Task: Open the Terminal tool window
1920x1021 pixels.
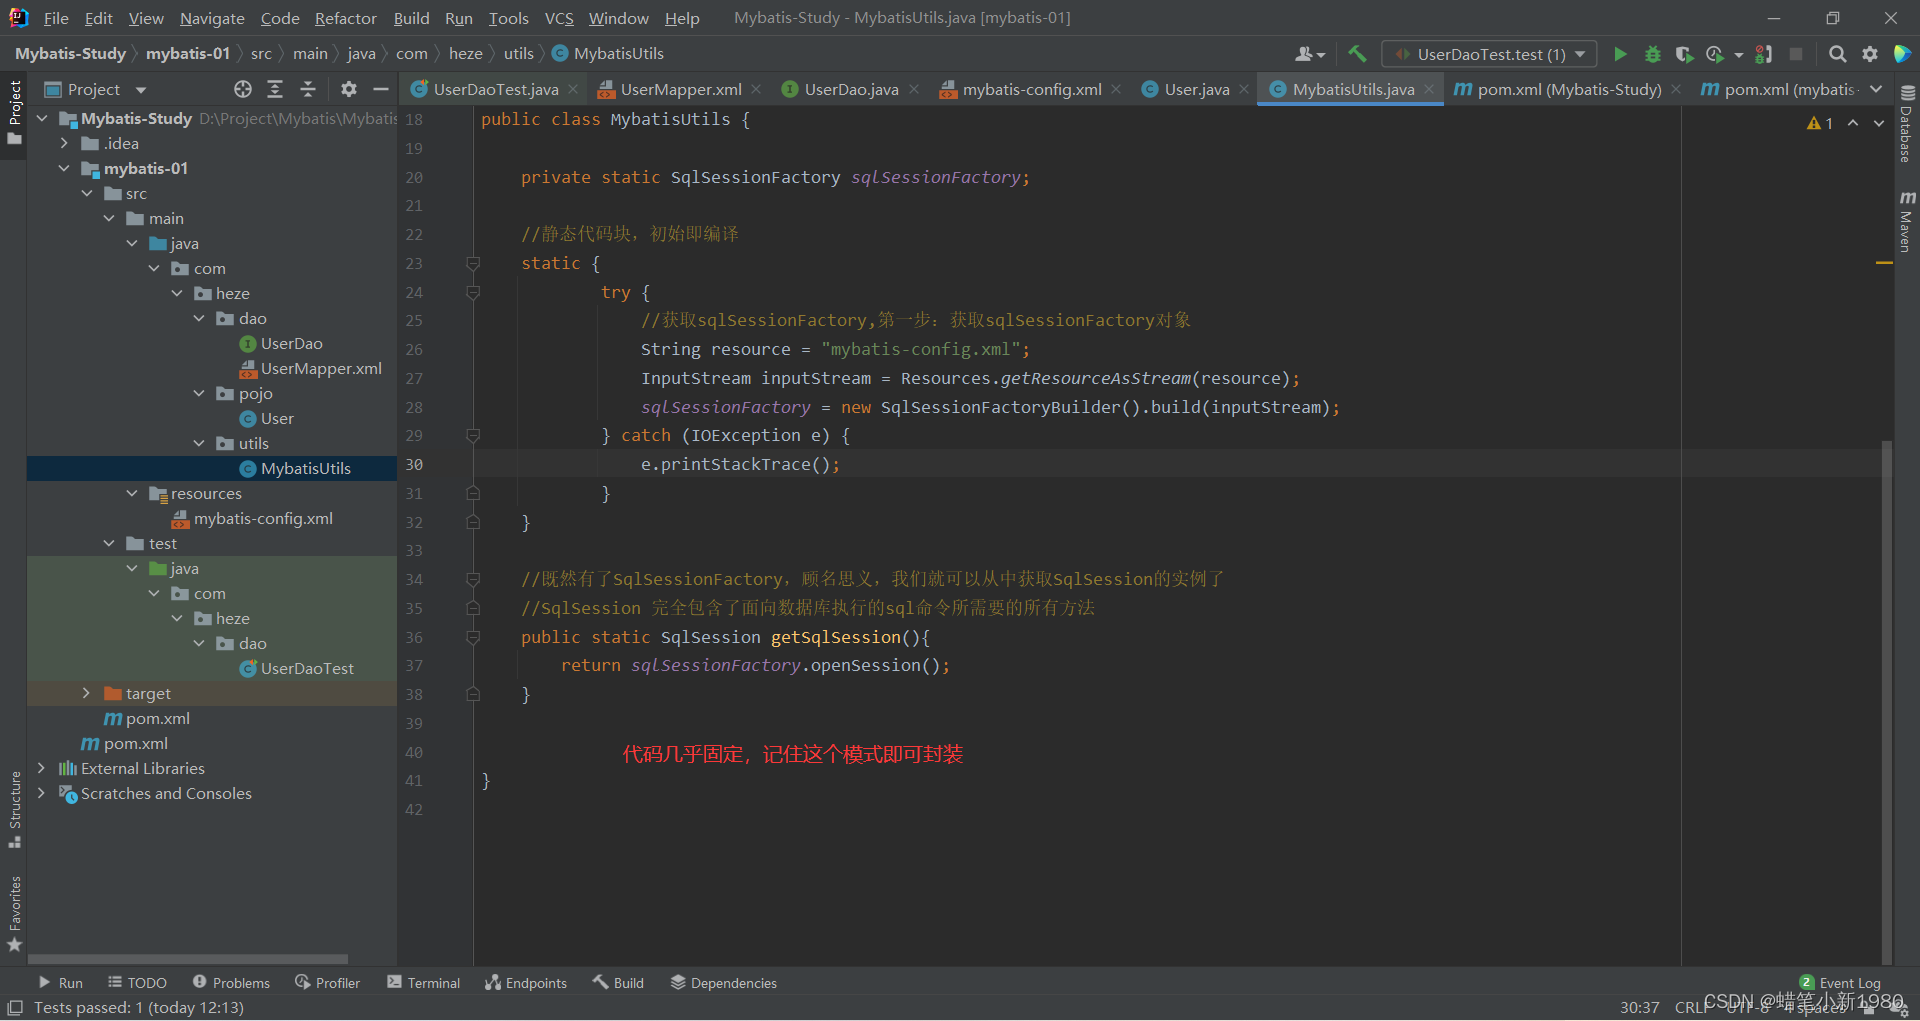Action: (423, 983)
